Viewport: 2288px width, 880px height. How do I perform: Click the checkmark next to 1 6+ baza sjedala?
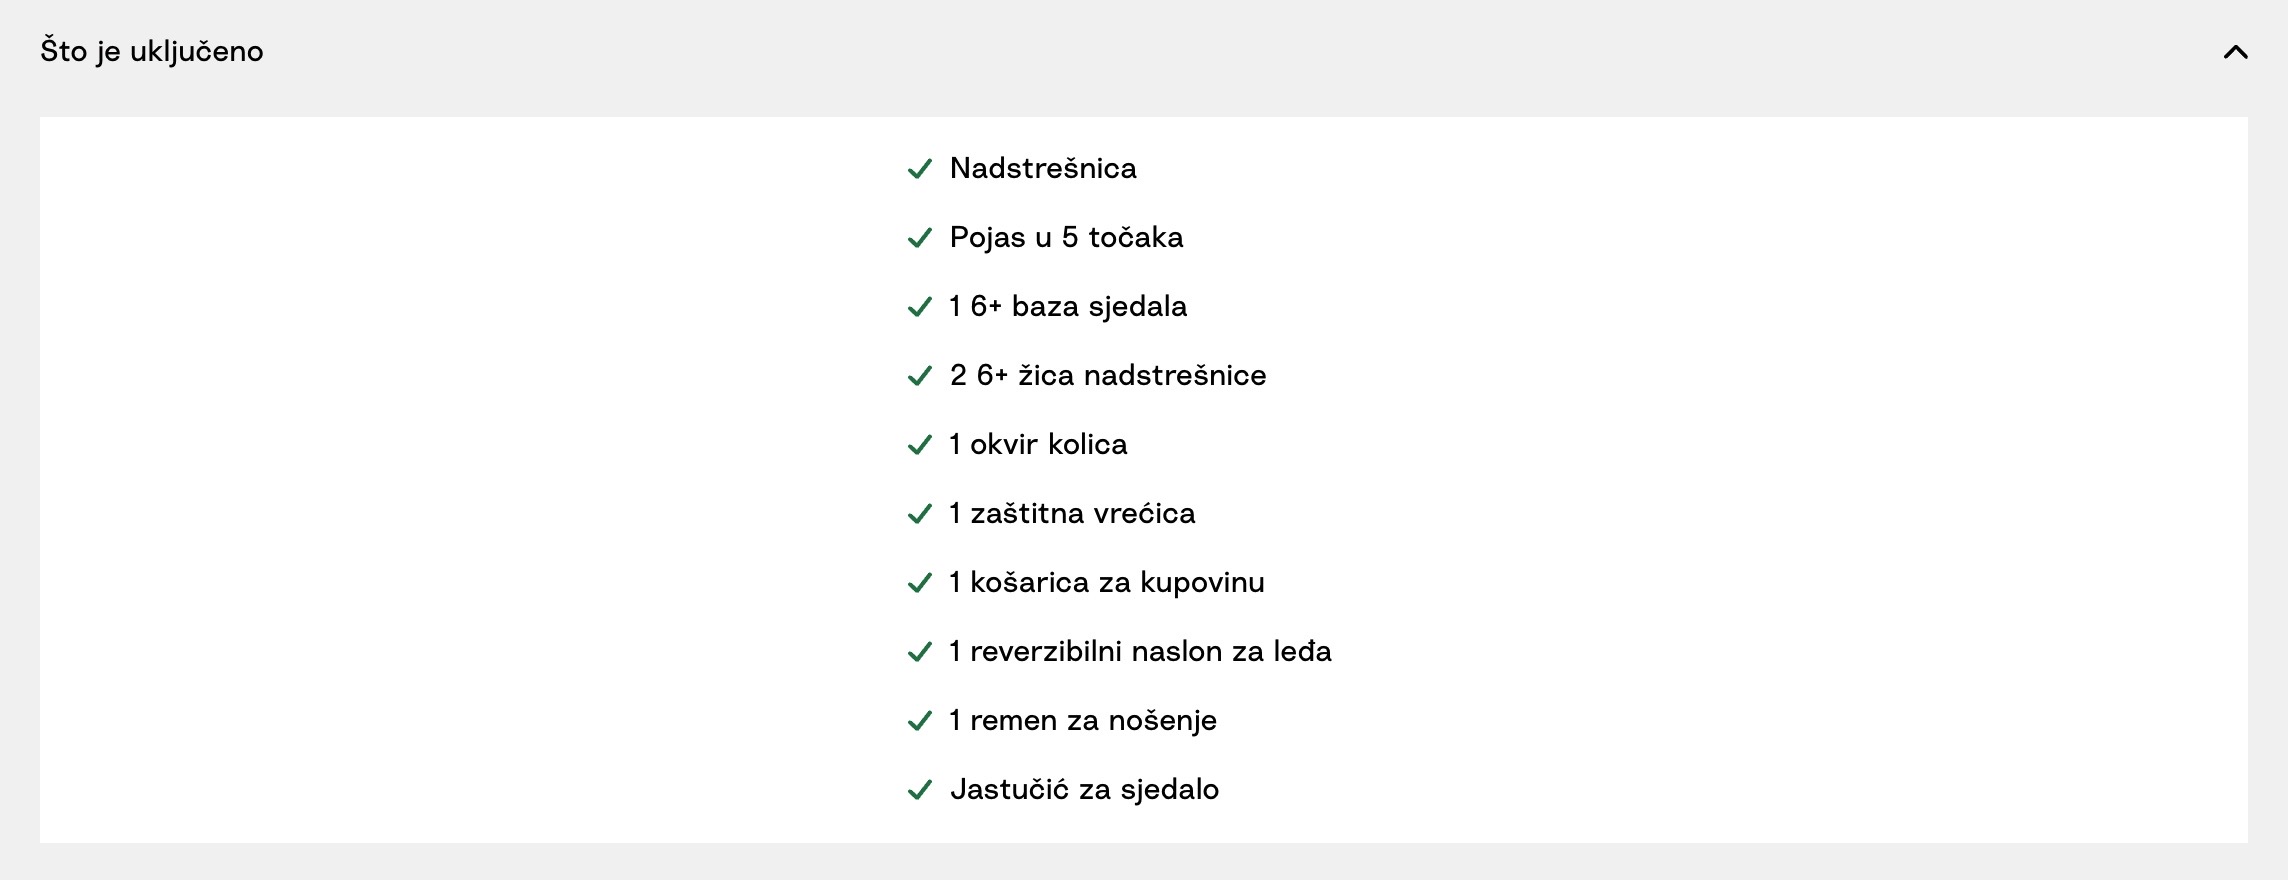(x=919, y=307)
